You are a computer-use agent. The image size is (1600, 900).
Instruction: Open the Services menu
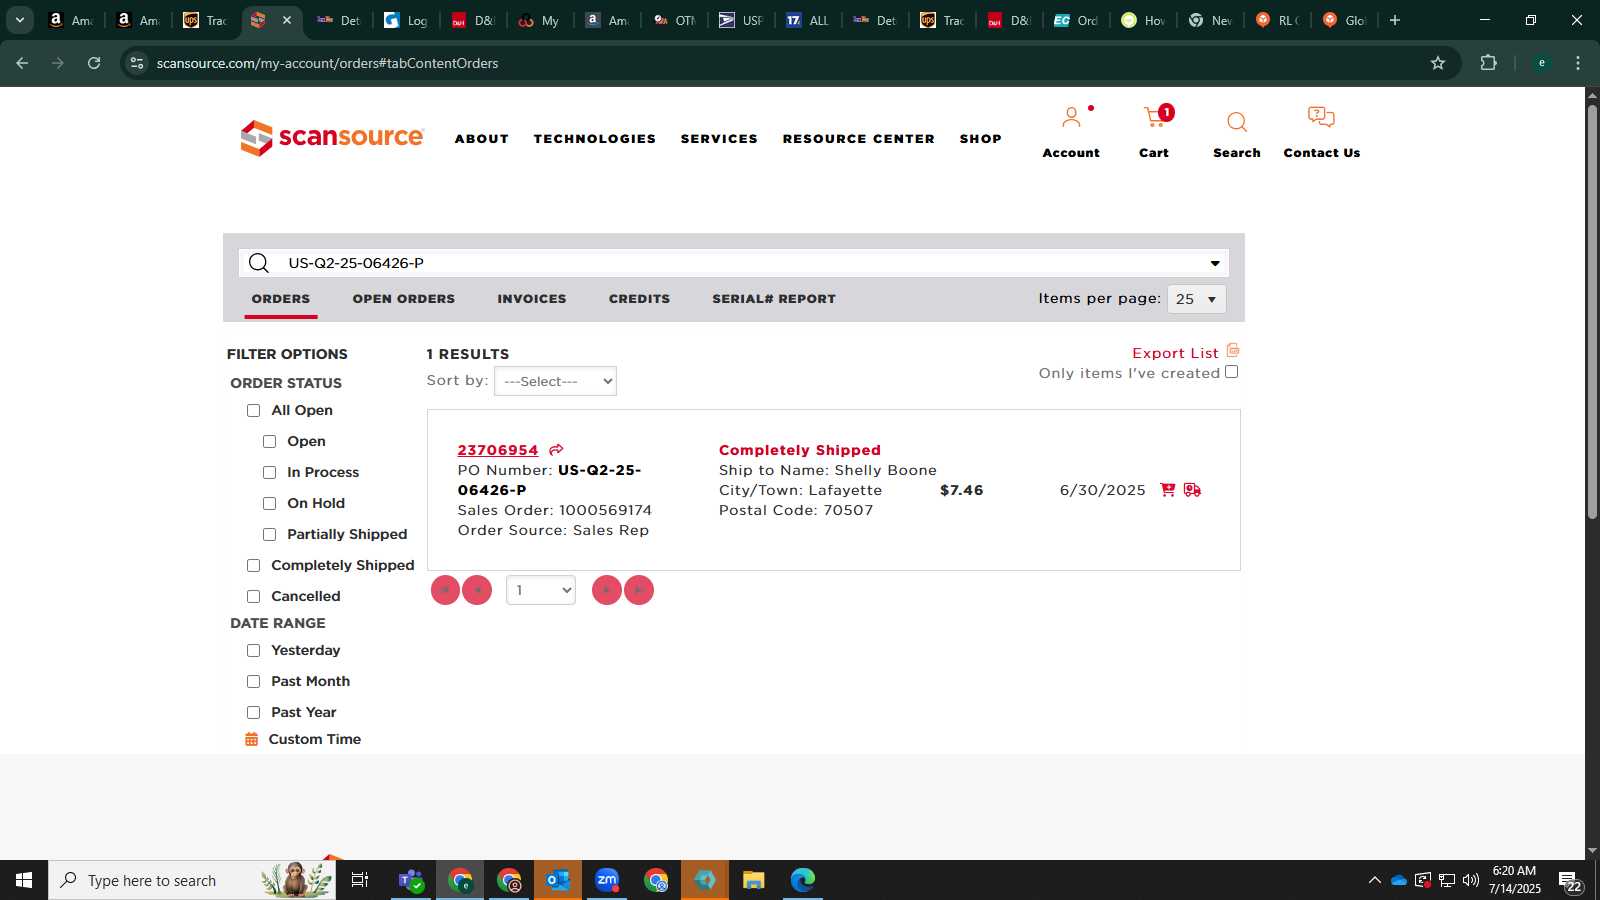[x=719, y=139]
